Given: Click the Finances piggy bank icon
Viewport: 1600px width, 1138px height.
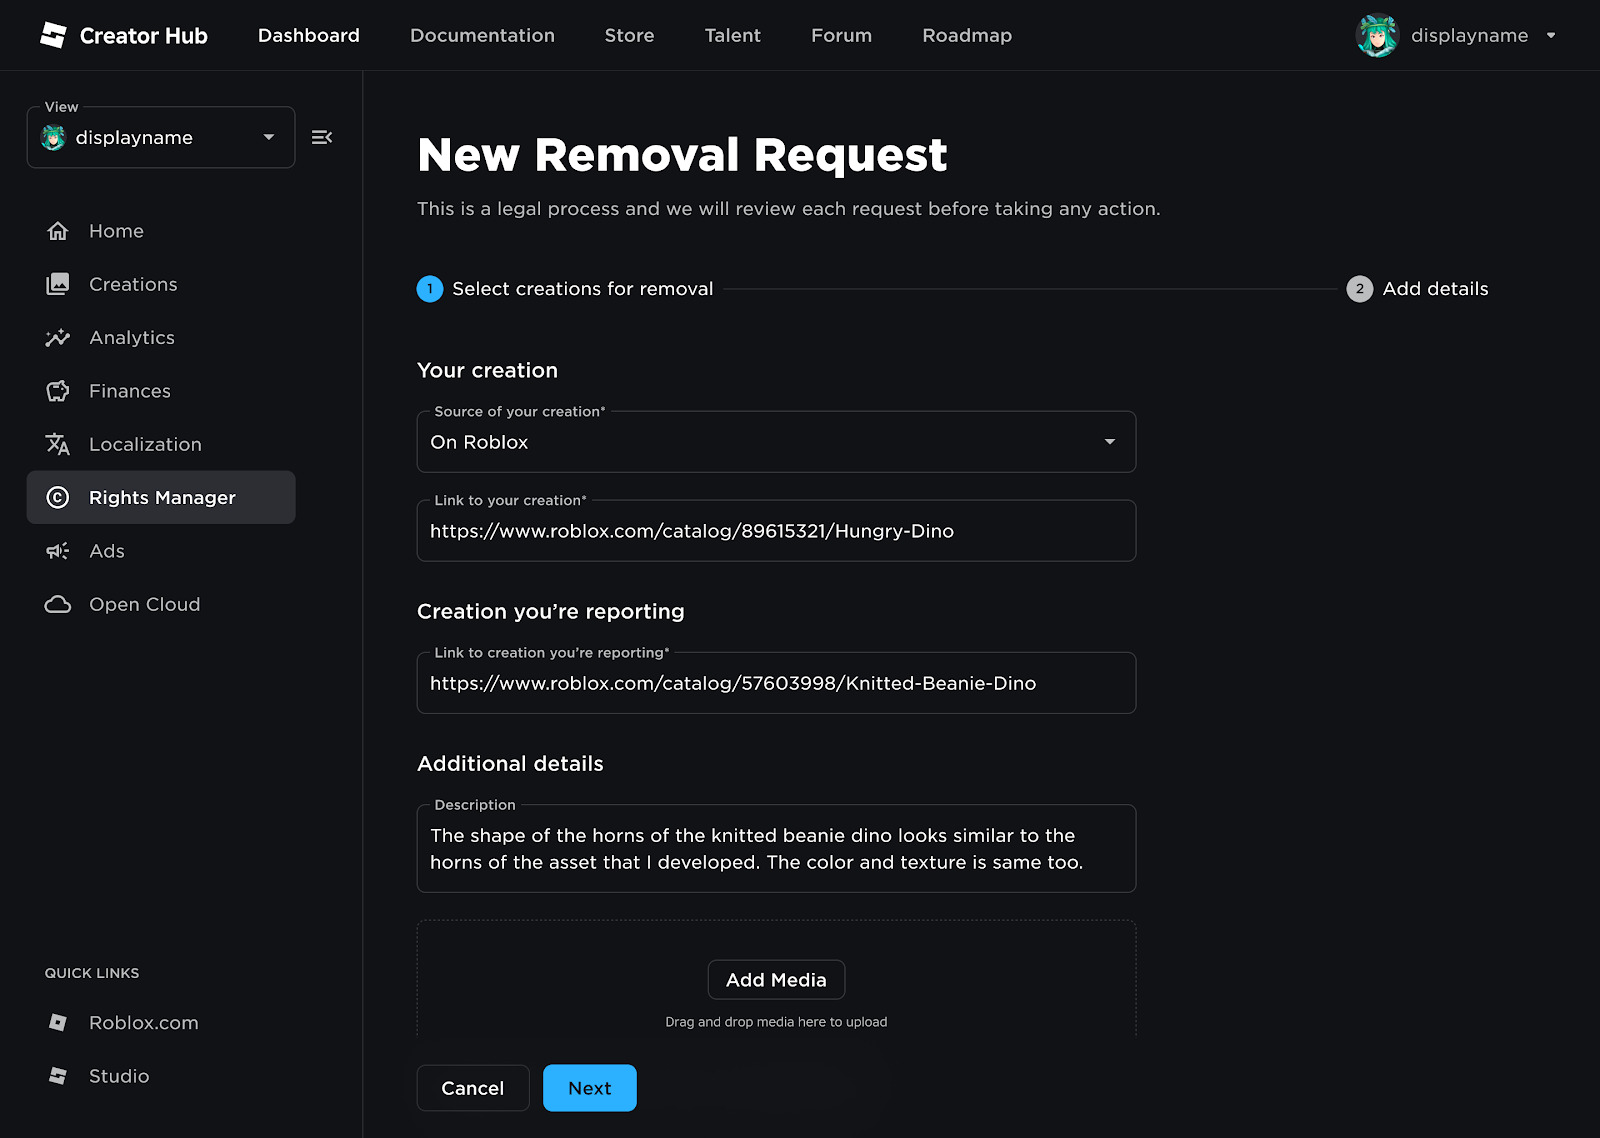Looking at the screenshot, I should (58, 391).
